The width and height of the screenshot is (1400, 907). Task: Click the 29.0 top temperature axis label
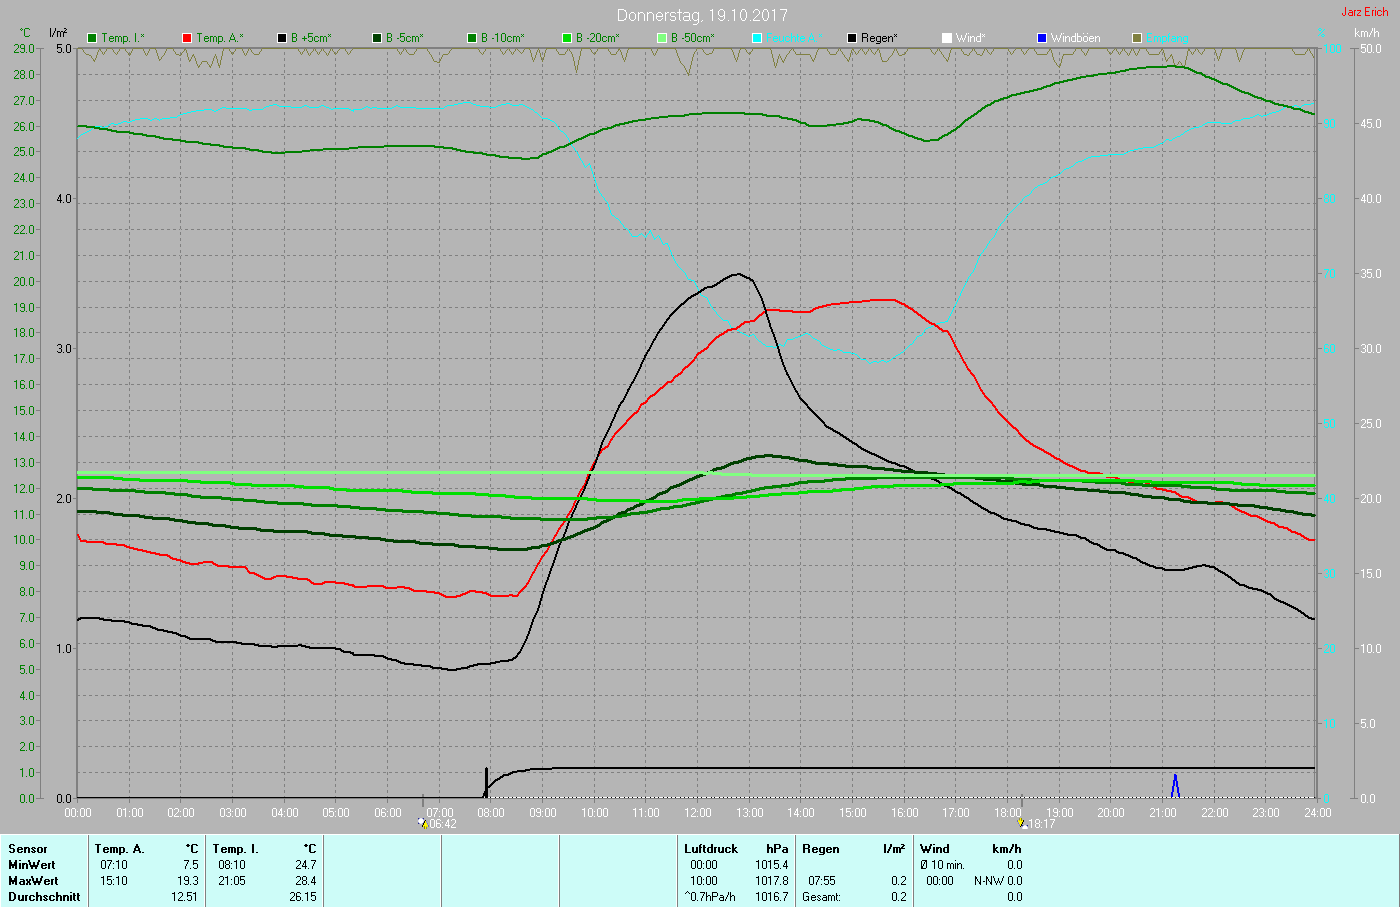[22, 48]
